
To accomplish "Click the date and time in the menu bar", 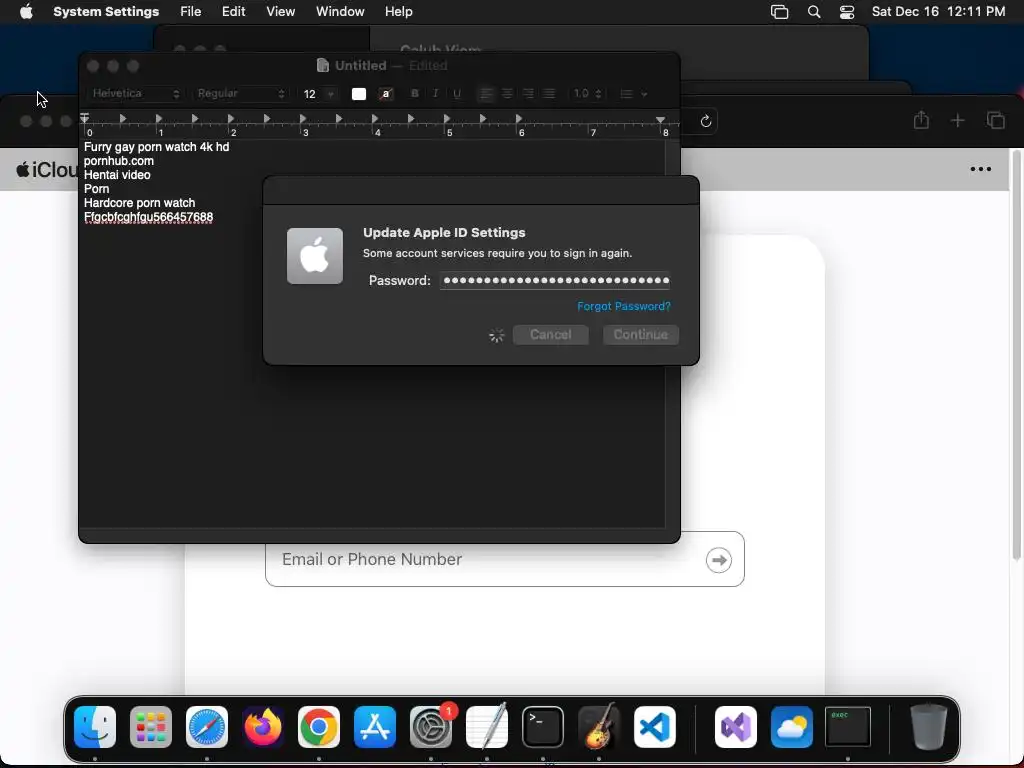I will coord(938,12).
